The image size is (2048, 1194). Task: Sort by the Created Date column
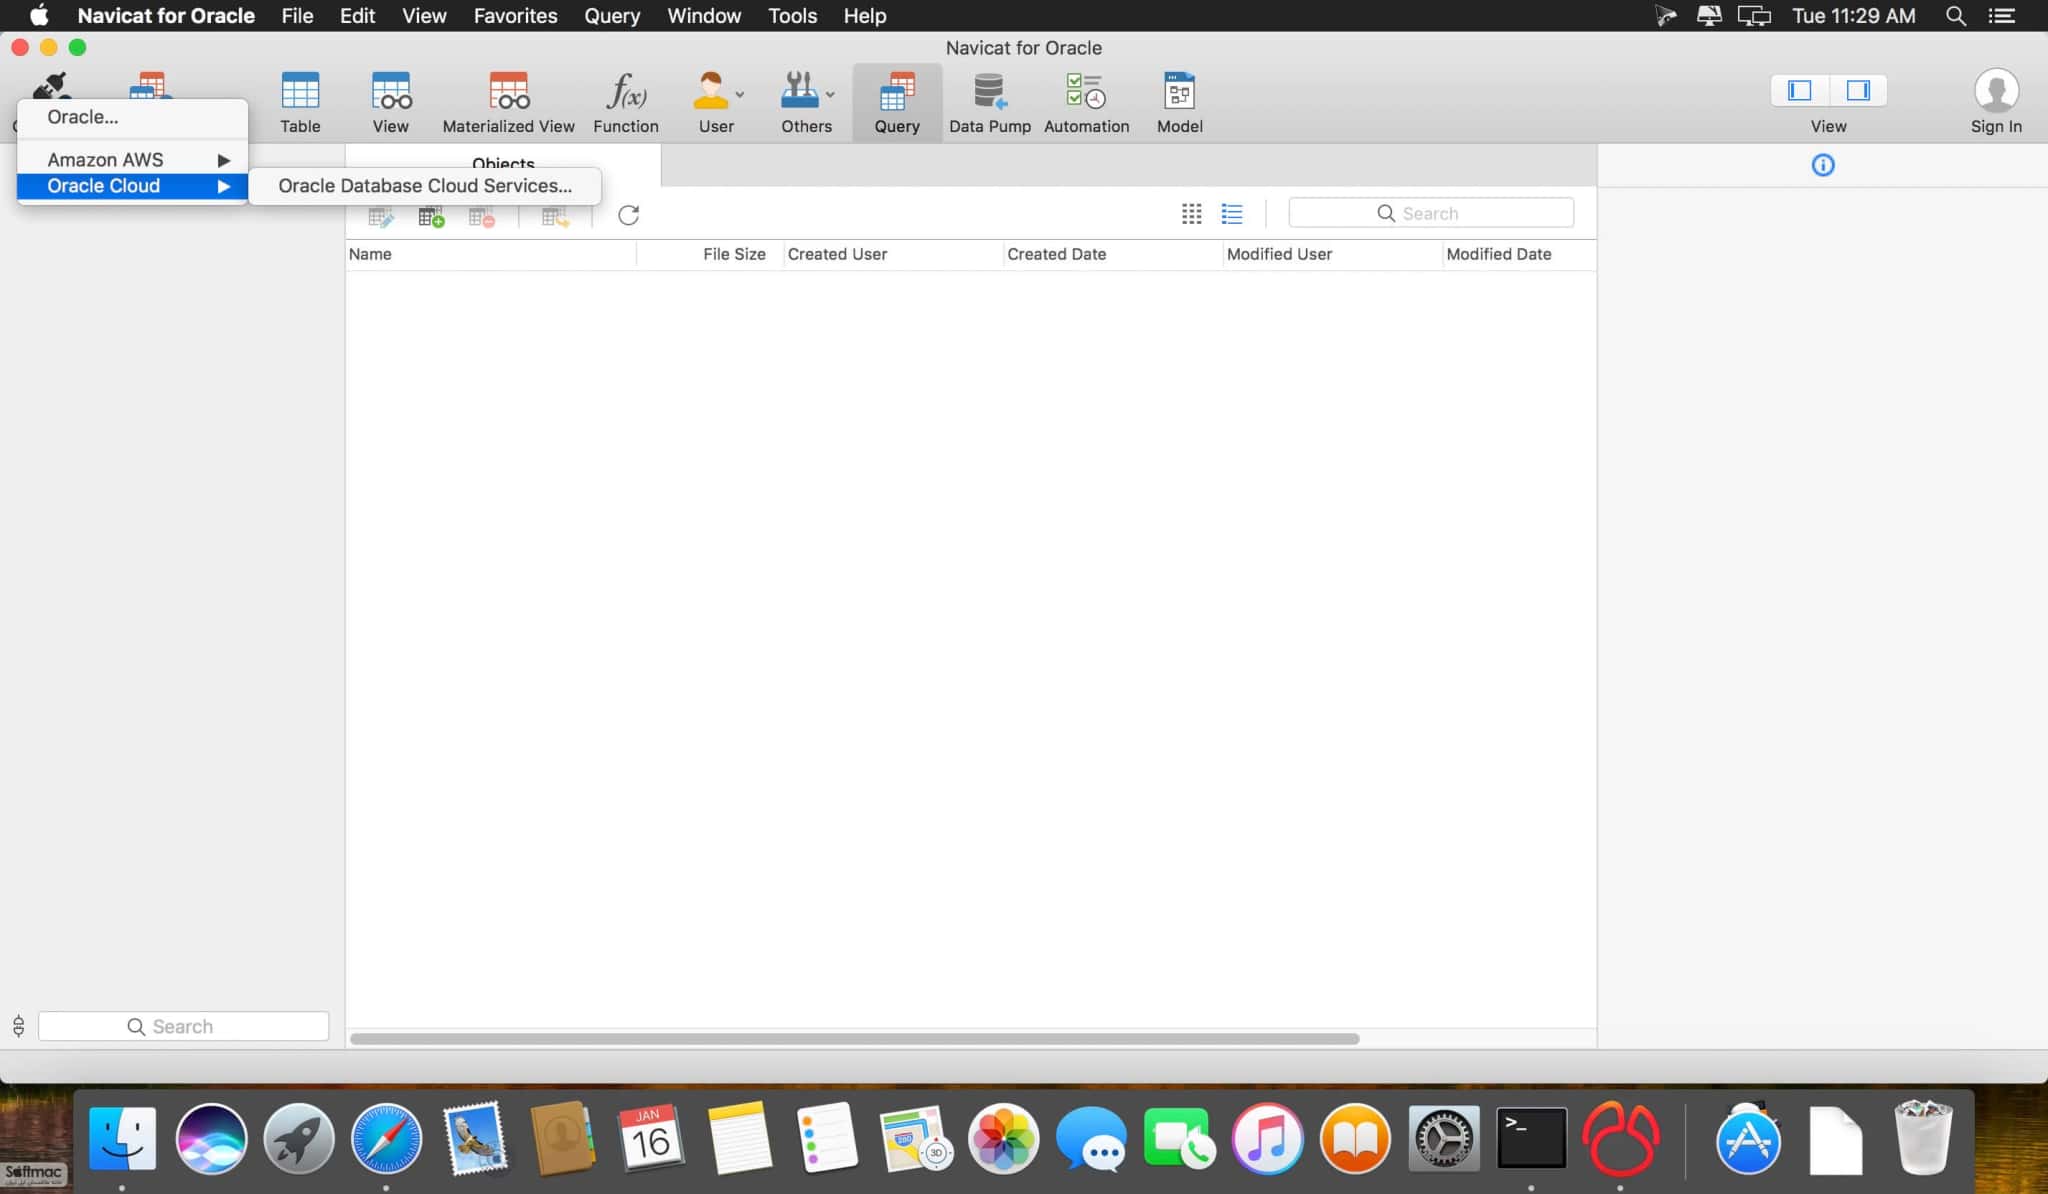click(1113, 254)
